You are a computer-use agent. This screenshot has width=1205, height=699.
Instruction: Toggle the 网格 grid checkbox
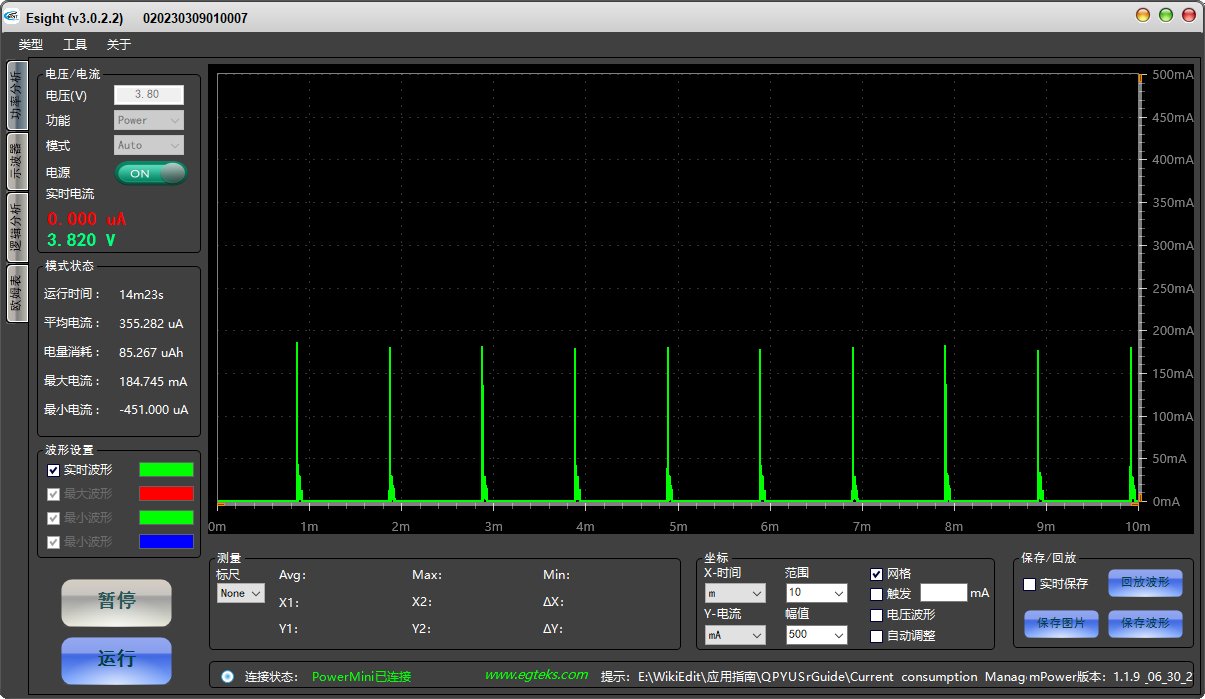(877, 574)
